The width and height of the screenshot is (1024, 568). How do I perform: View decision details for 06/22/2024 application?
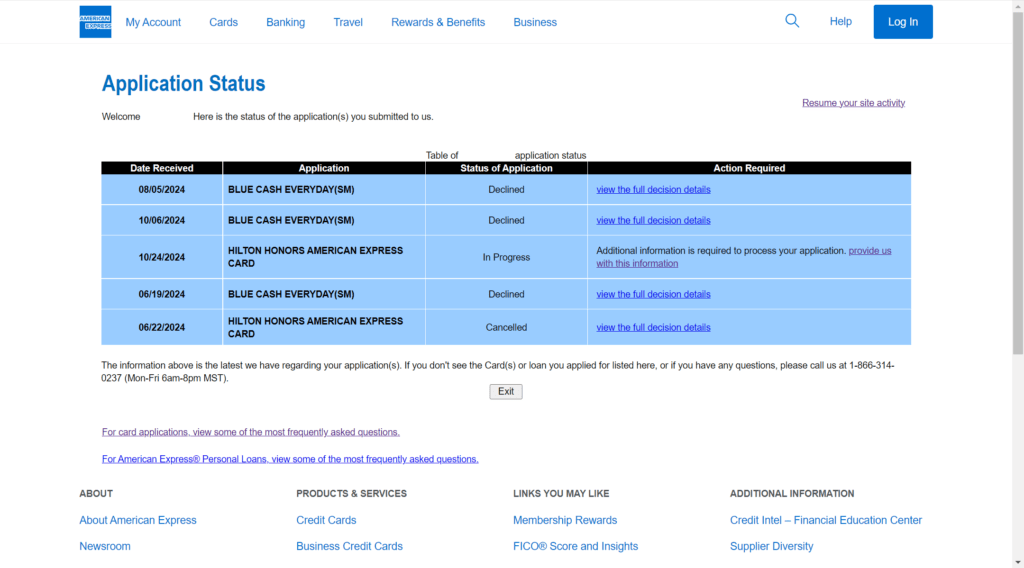tap(653, 328)
